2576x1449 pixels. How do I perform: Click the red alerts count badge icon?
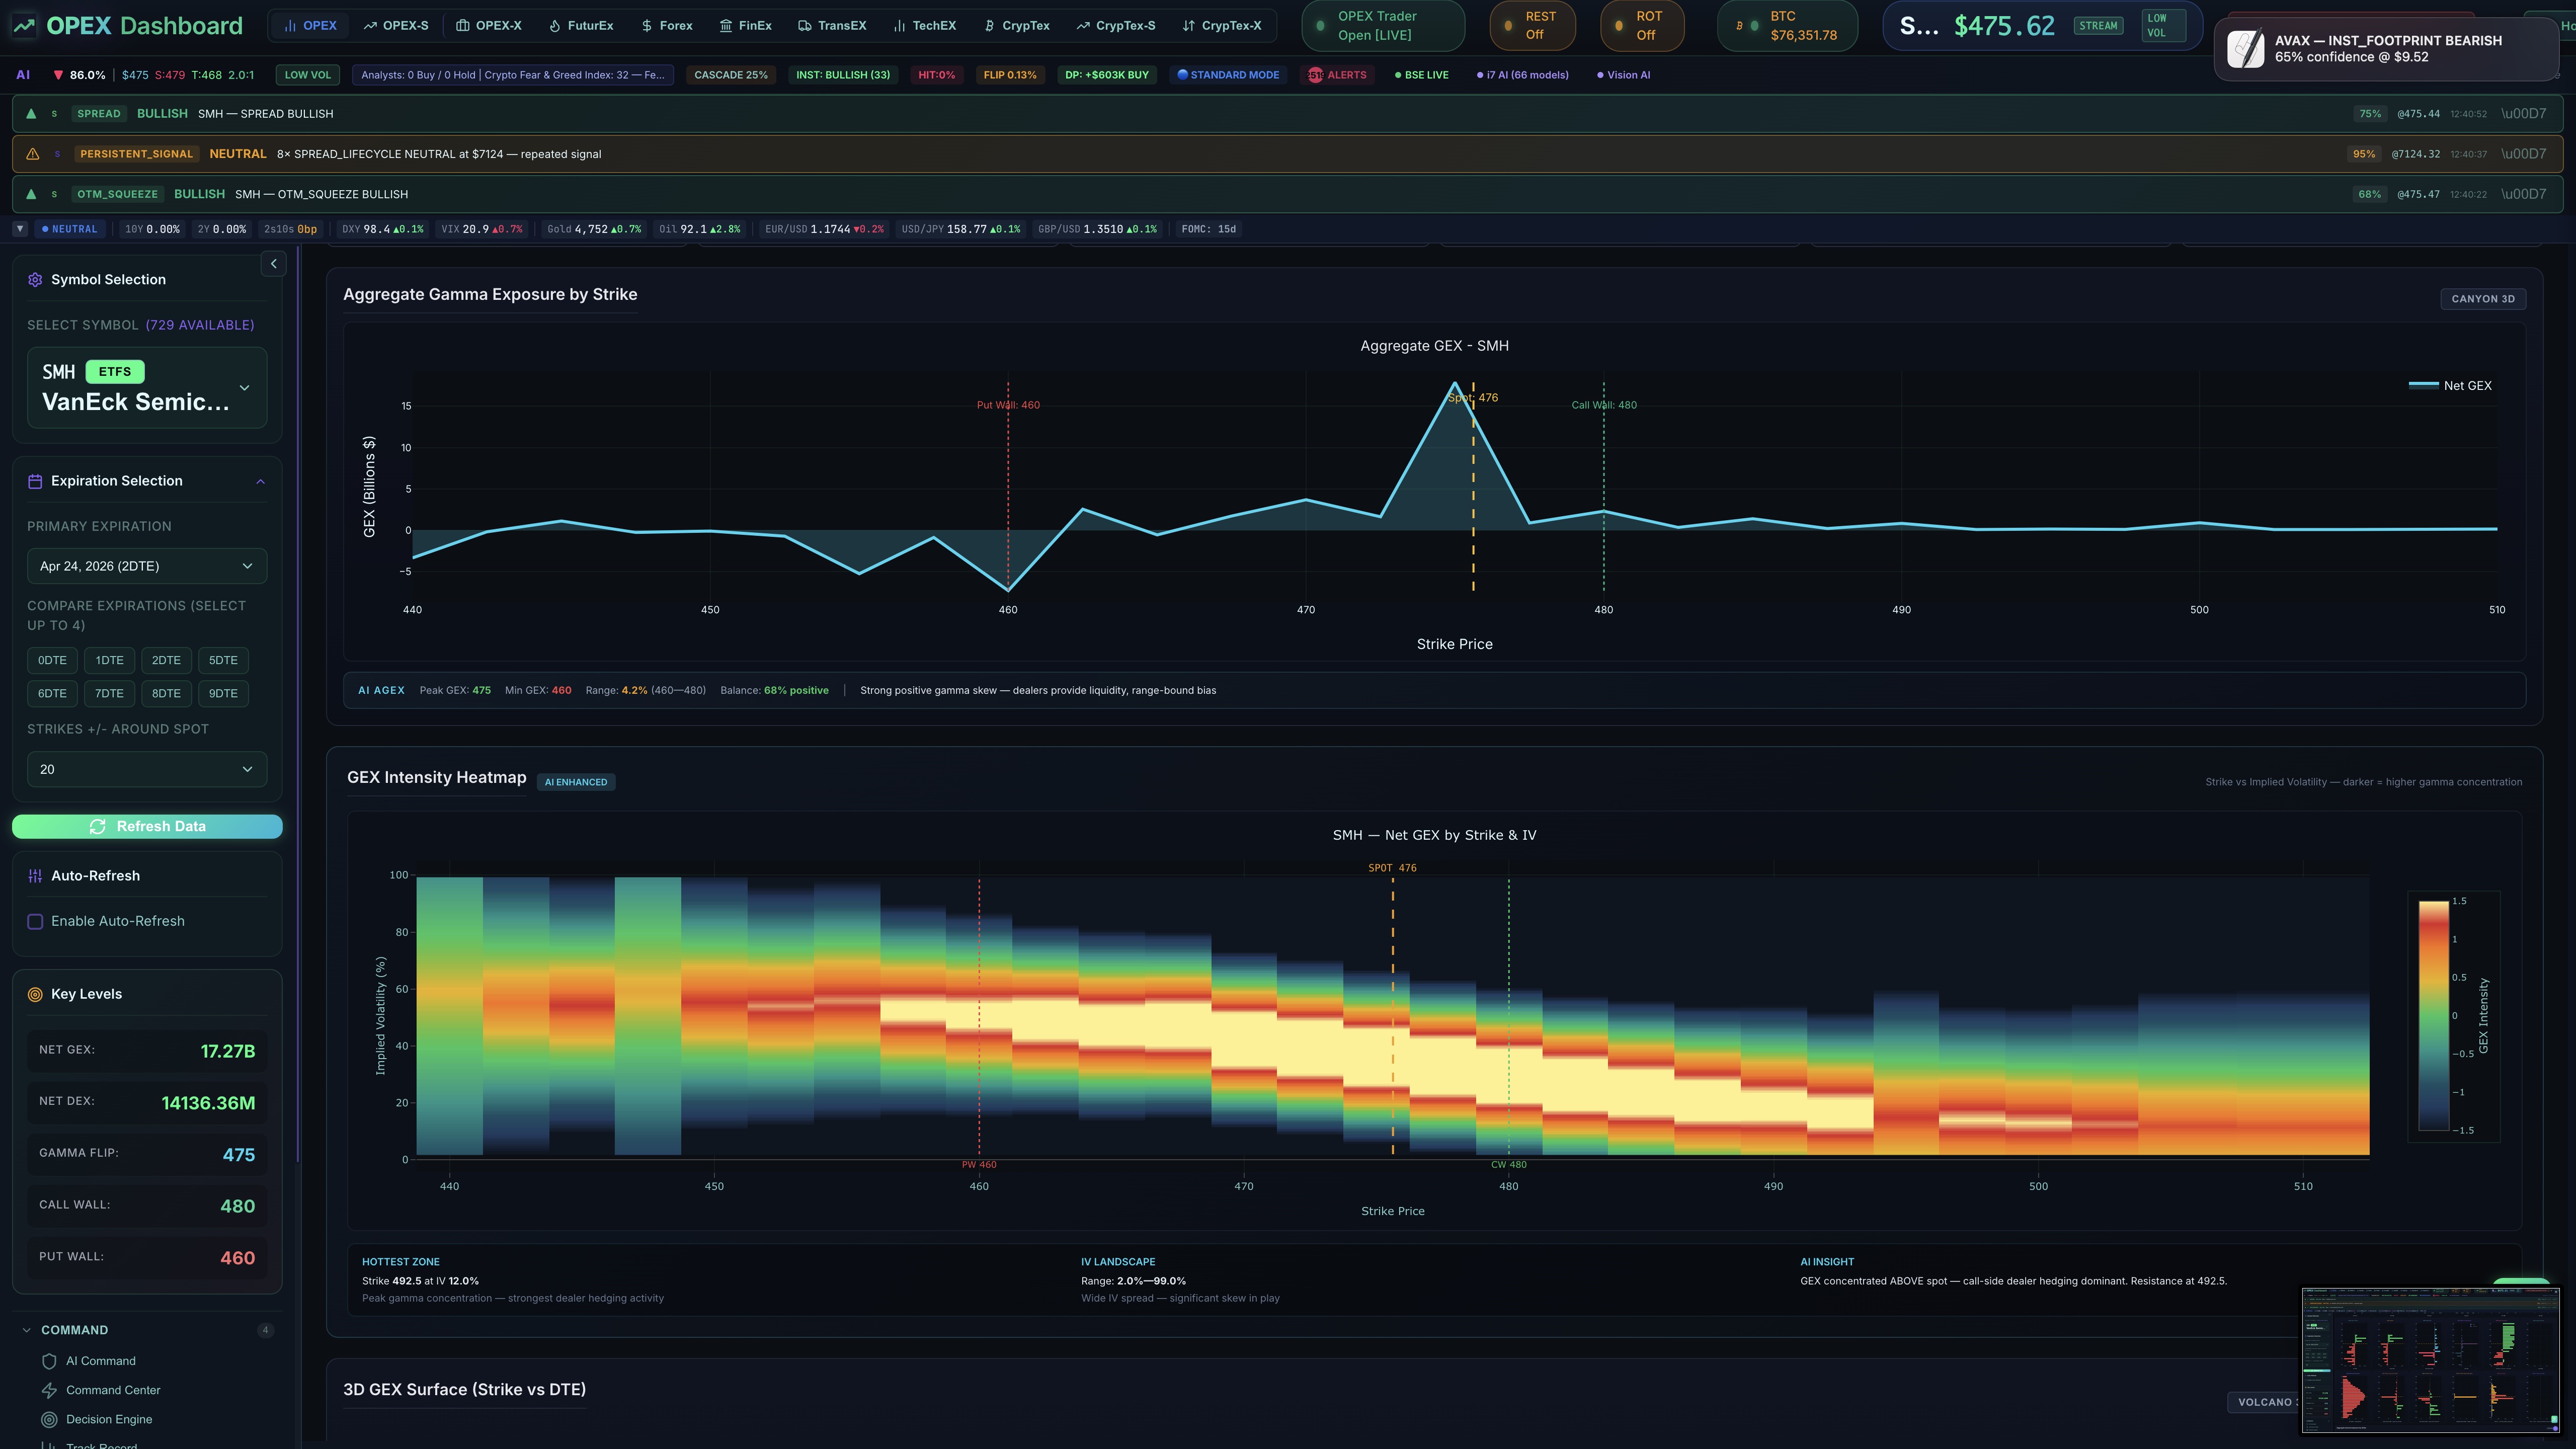click(x=1315, y=75)
